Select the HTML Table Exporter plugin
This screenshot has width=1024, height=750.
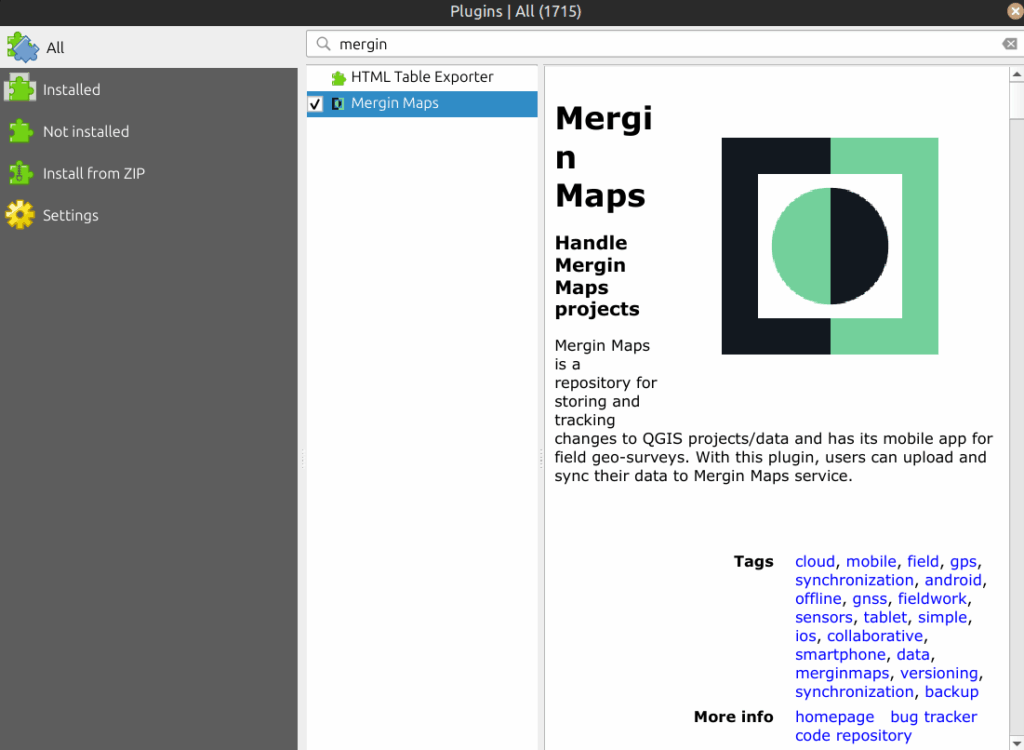click(x=422, y=77)
